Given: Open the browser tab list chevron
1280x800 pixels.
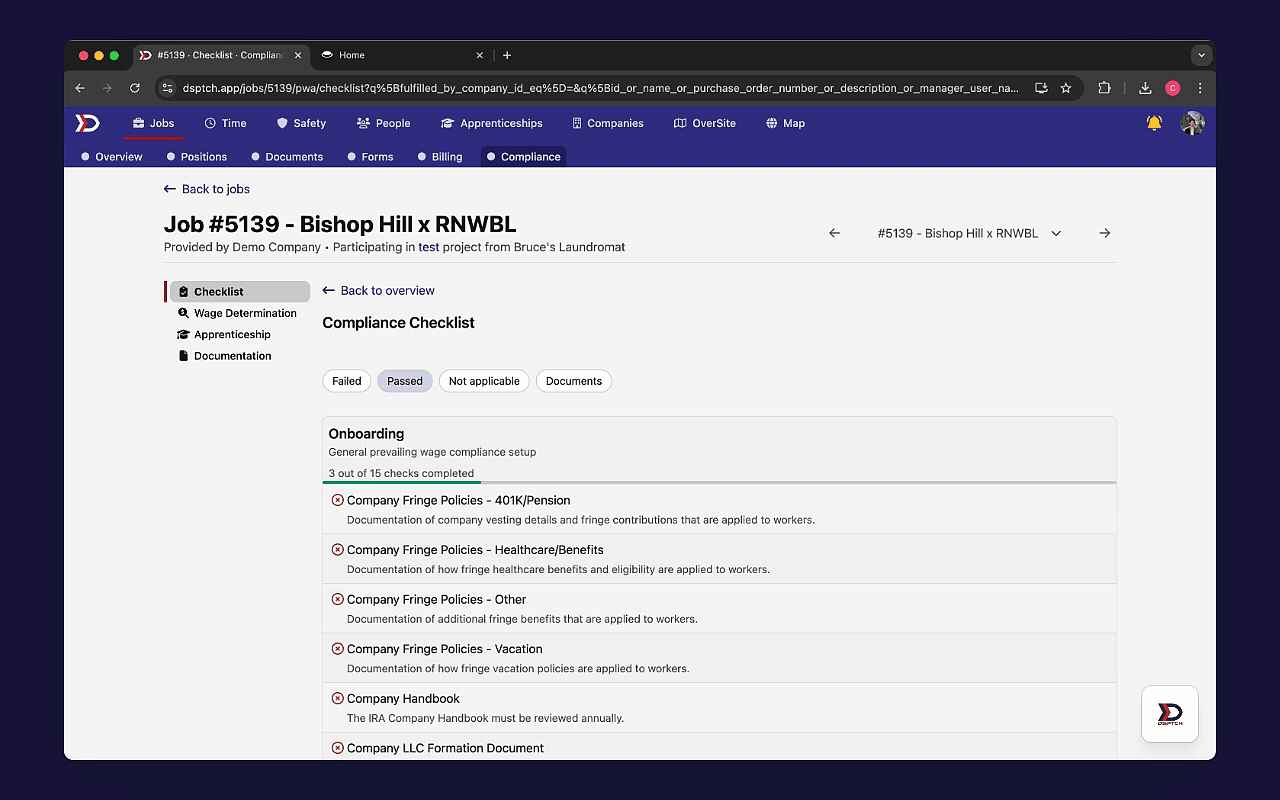Looking at the screenshot, I should coord(1201,55).
